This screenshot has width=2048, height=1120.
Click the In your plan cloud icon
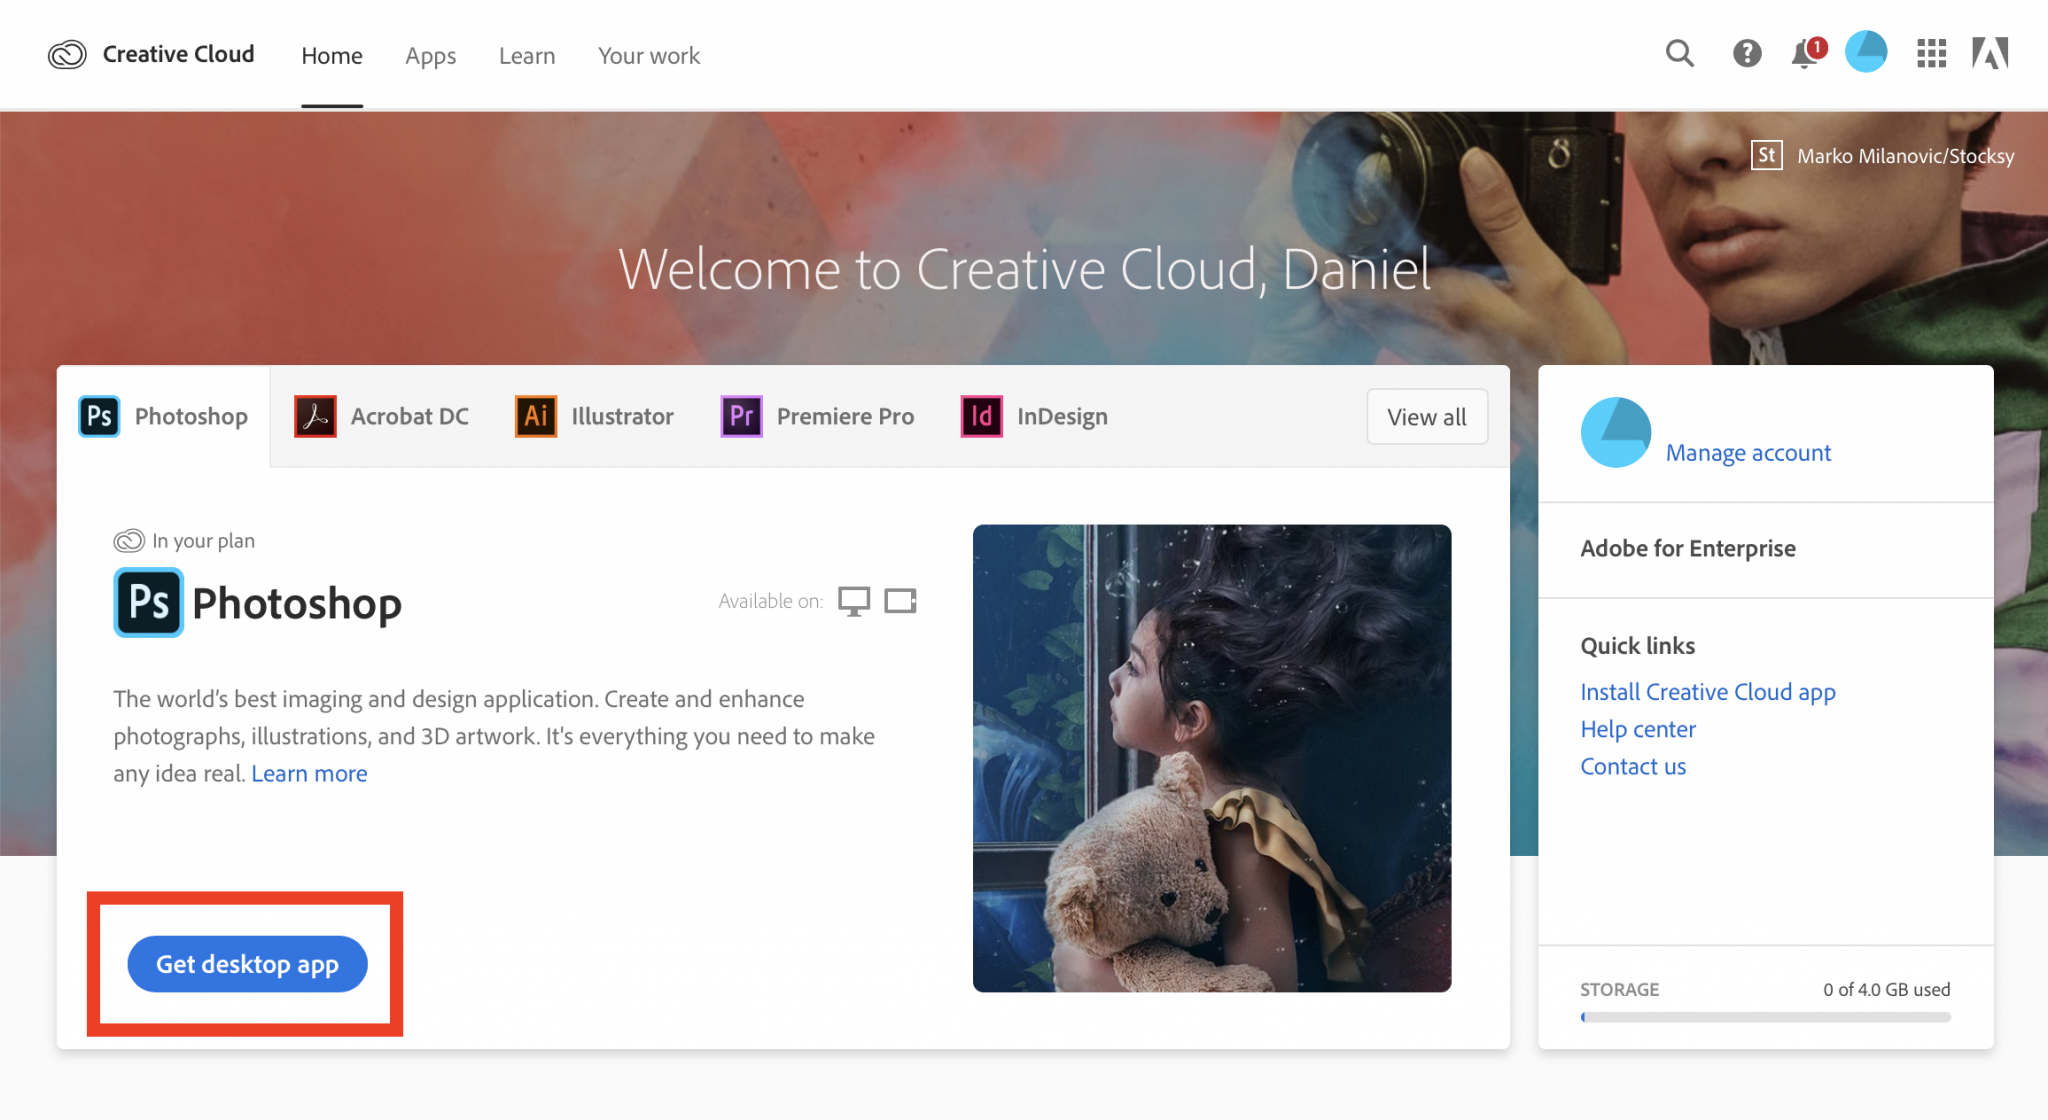point(129,541)
